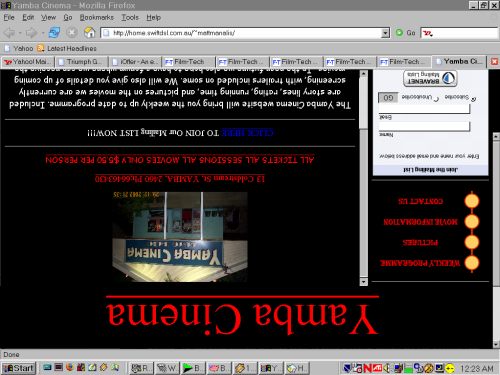The image size is (500, 375).
Task: Click the main frame scrollbar top arrow
Action: 363,74
